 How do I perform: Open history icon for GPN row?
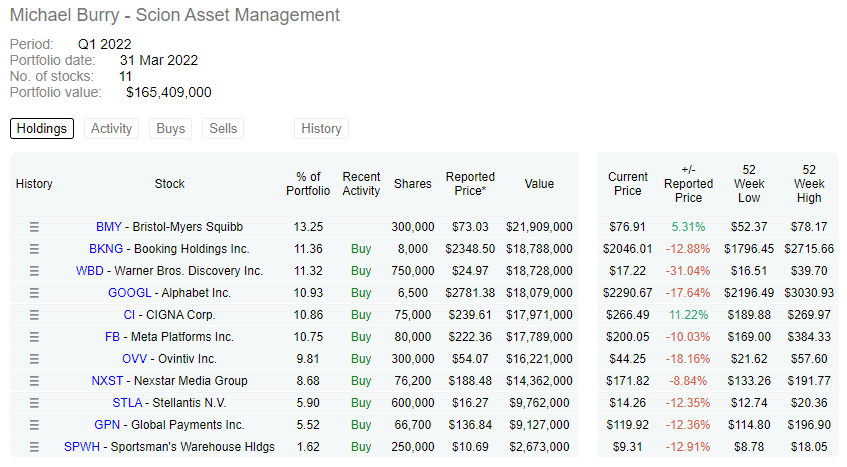[x=34, y=425]
